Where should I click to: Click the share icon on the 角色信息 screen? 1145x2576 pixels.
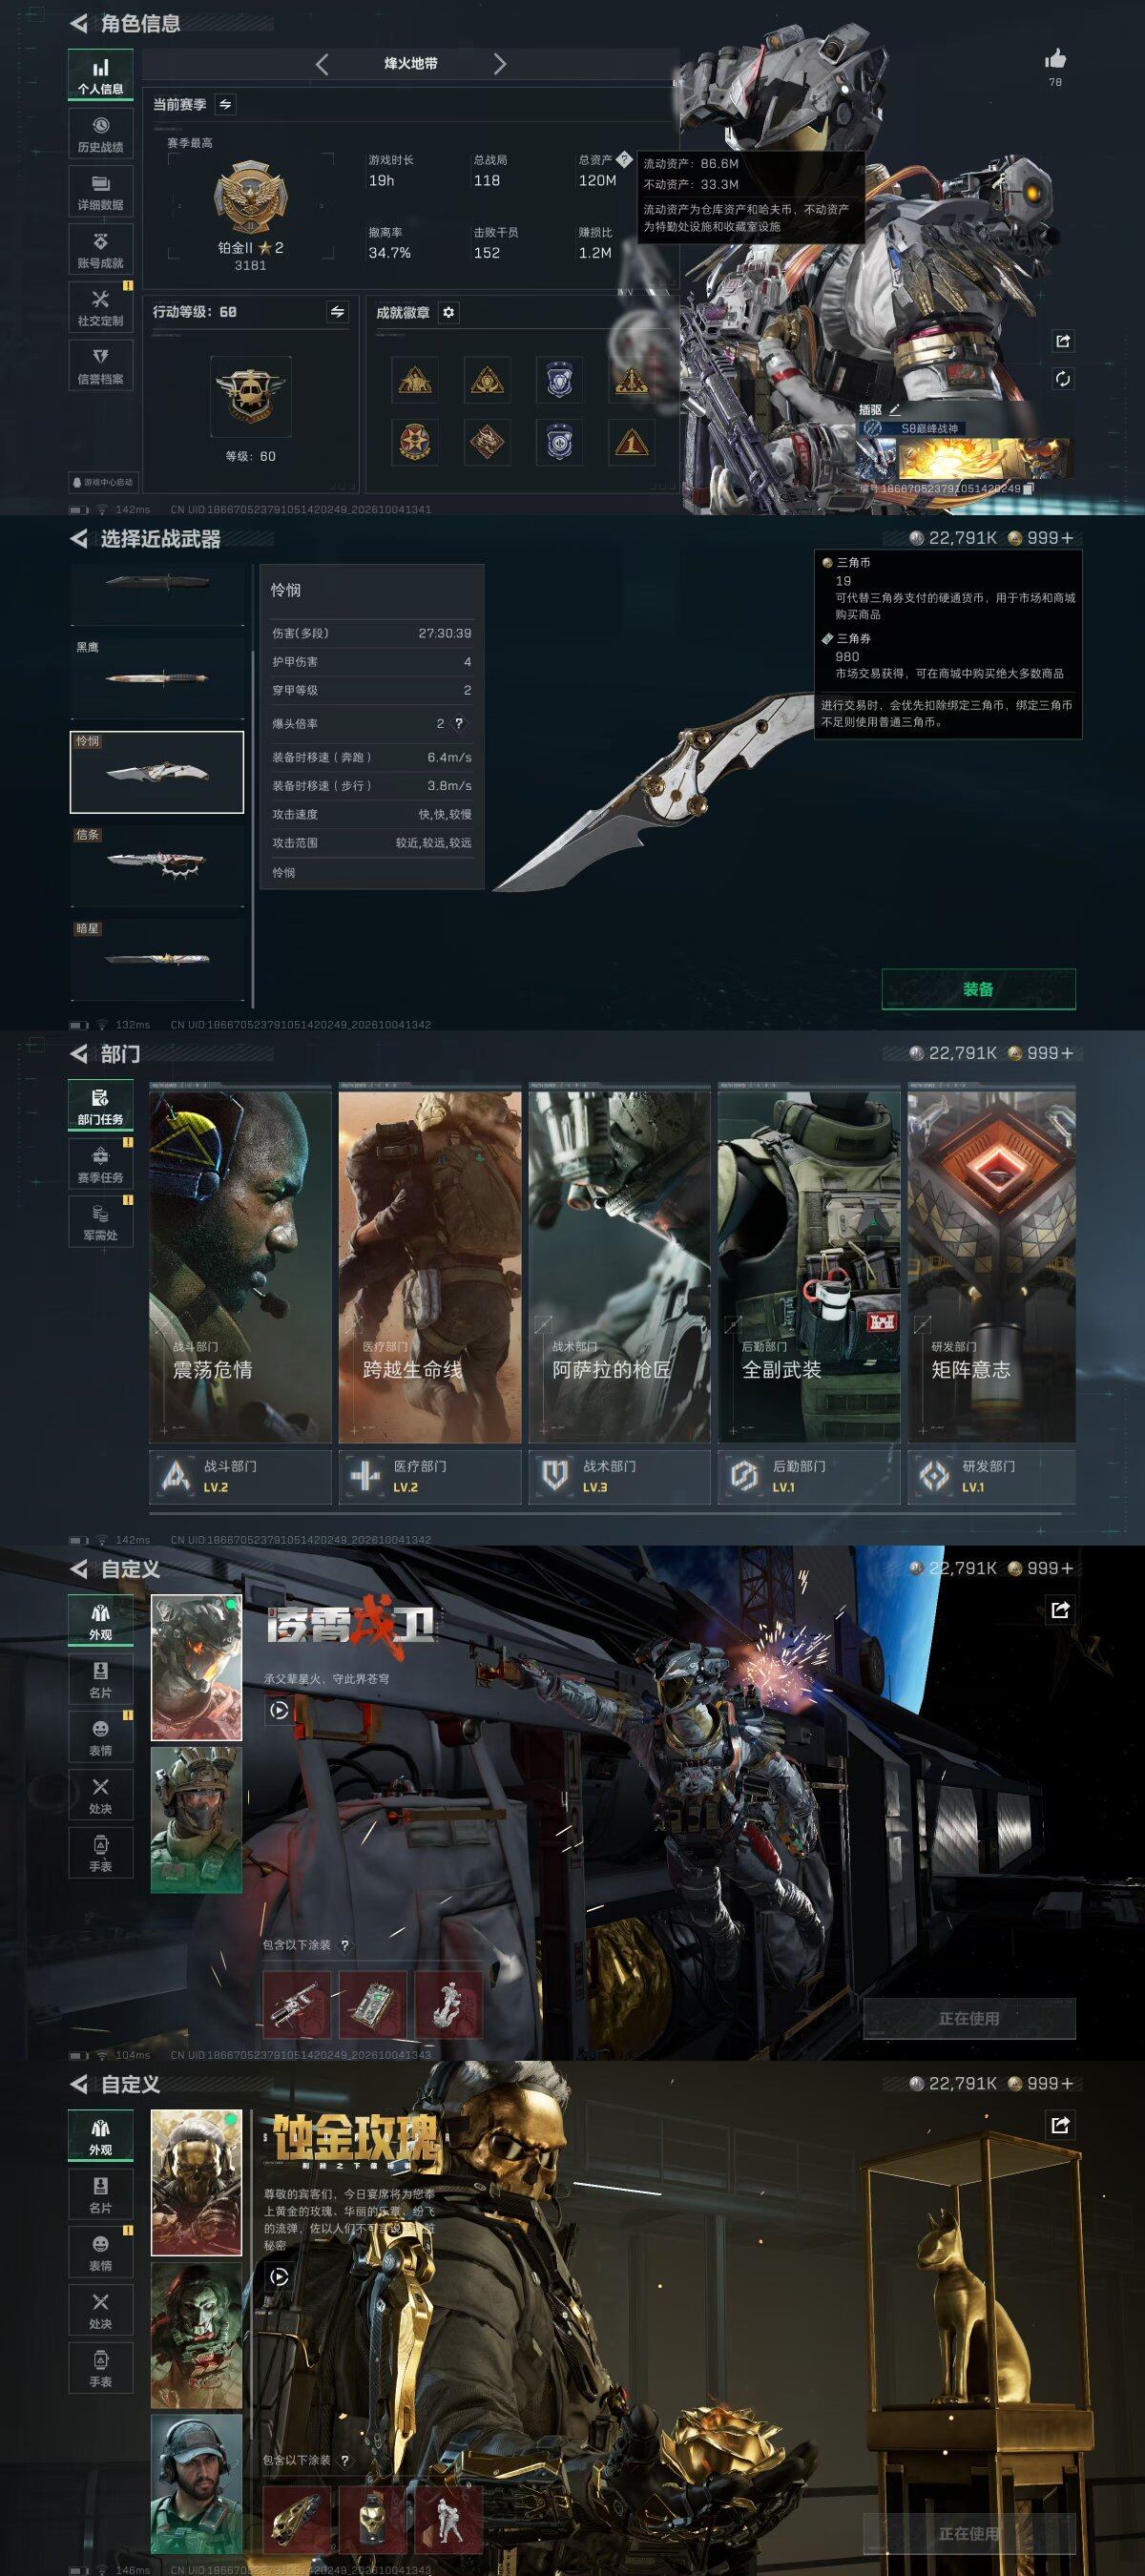point(1063,341)
